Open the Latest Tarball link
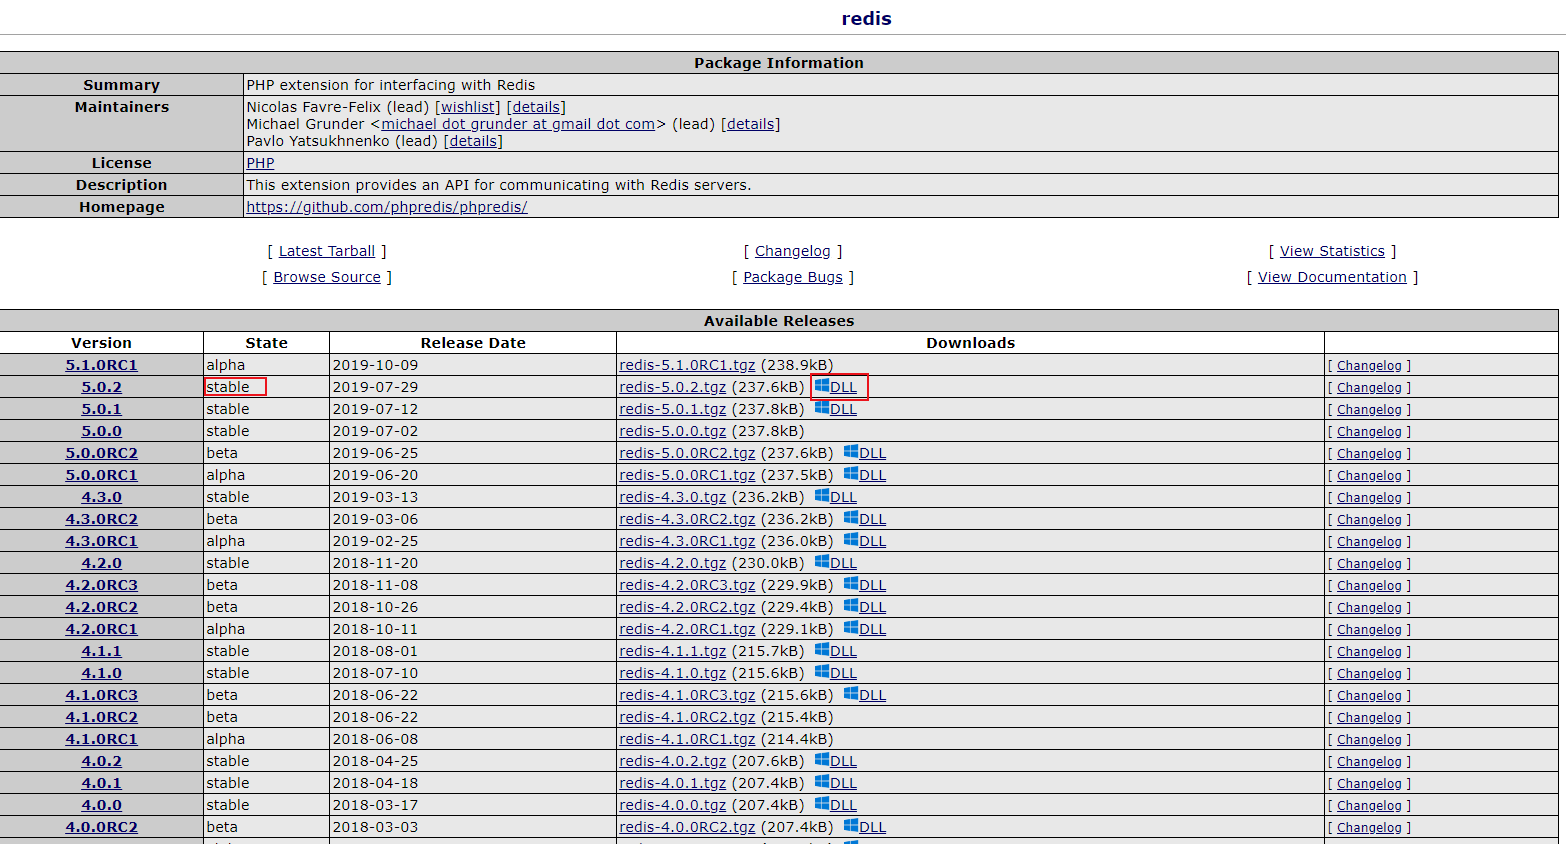 point(327,251)
